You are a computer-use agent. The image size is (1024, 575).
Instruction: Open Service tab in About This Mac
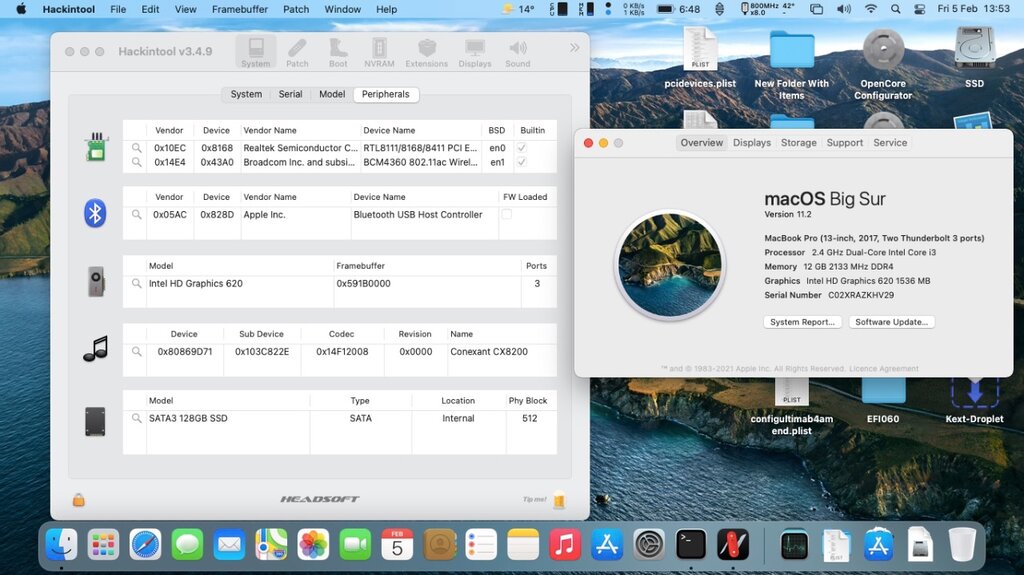tap(890, 142)
